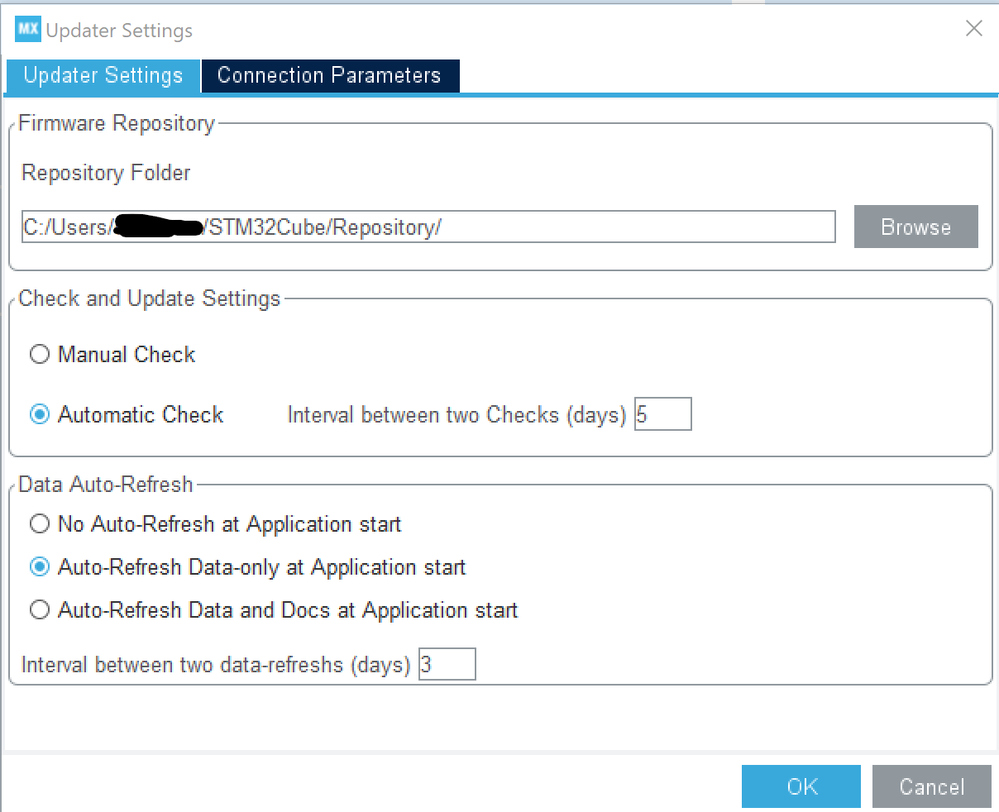Click the Repository Folder path field
This screenshot has width=999, height=812.
[x=428, y=227]
